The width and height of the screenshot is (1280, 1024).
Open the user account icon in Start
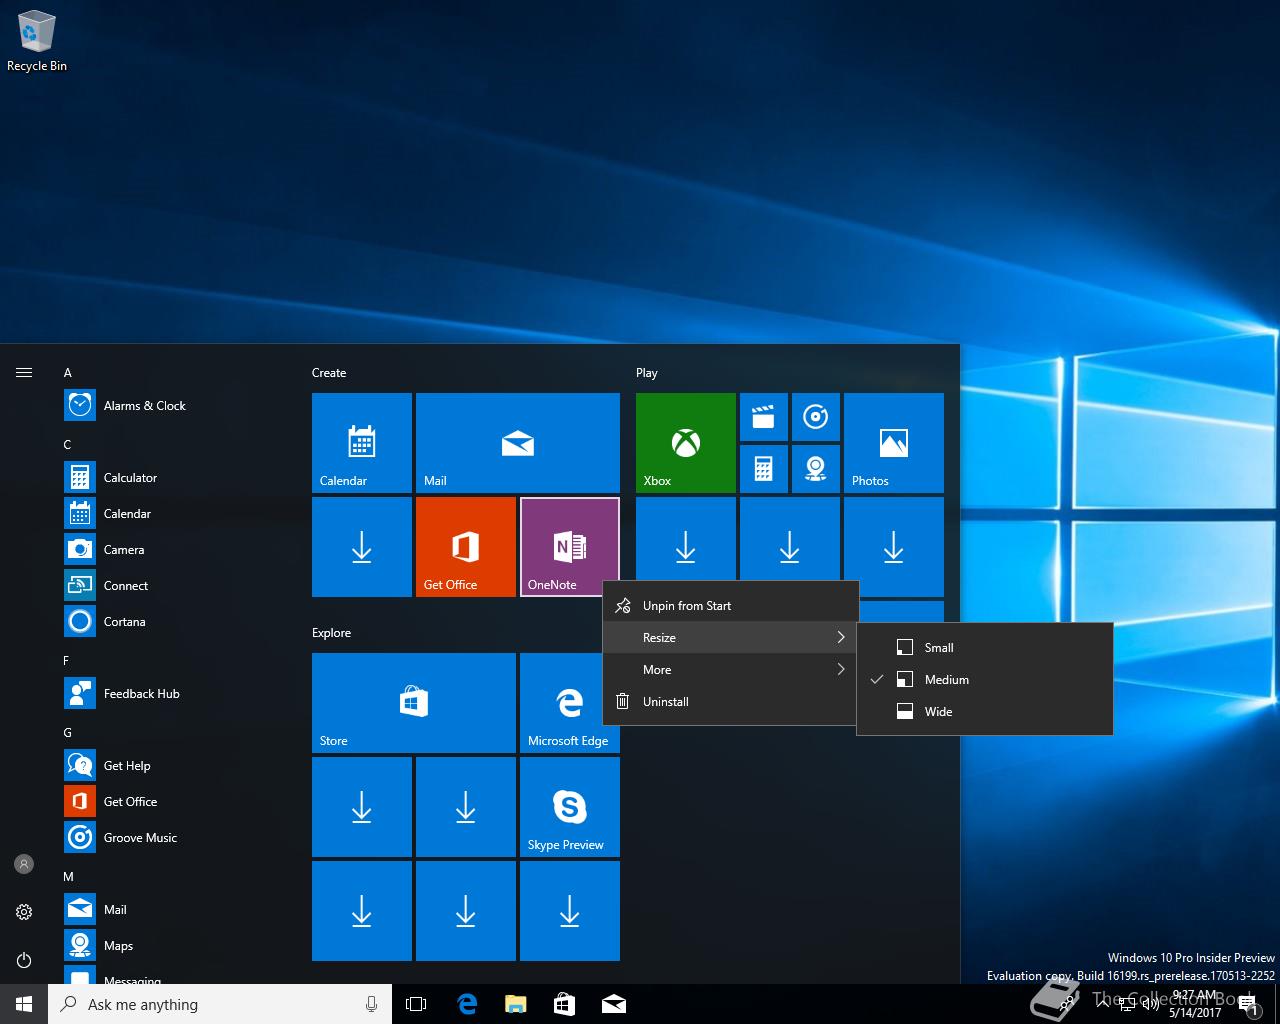pyautogui.click(x=24, y=864)
